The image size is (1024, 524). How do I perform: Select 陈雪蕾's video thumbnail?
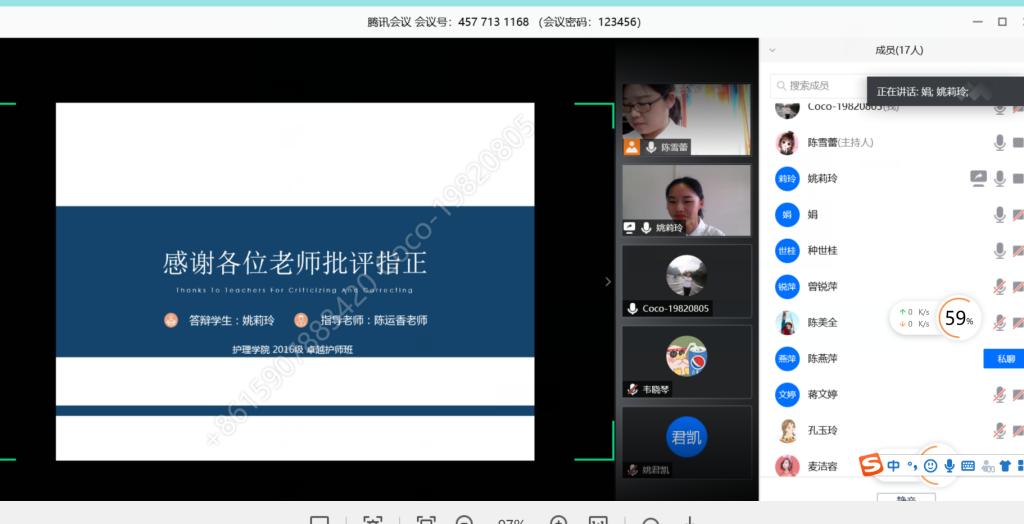pos(686,118)
